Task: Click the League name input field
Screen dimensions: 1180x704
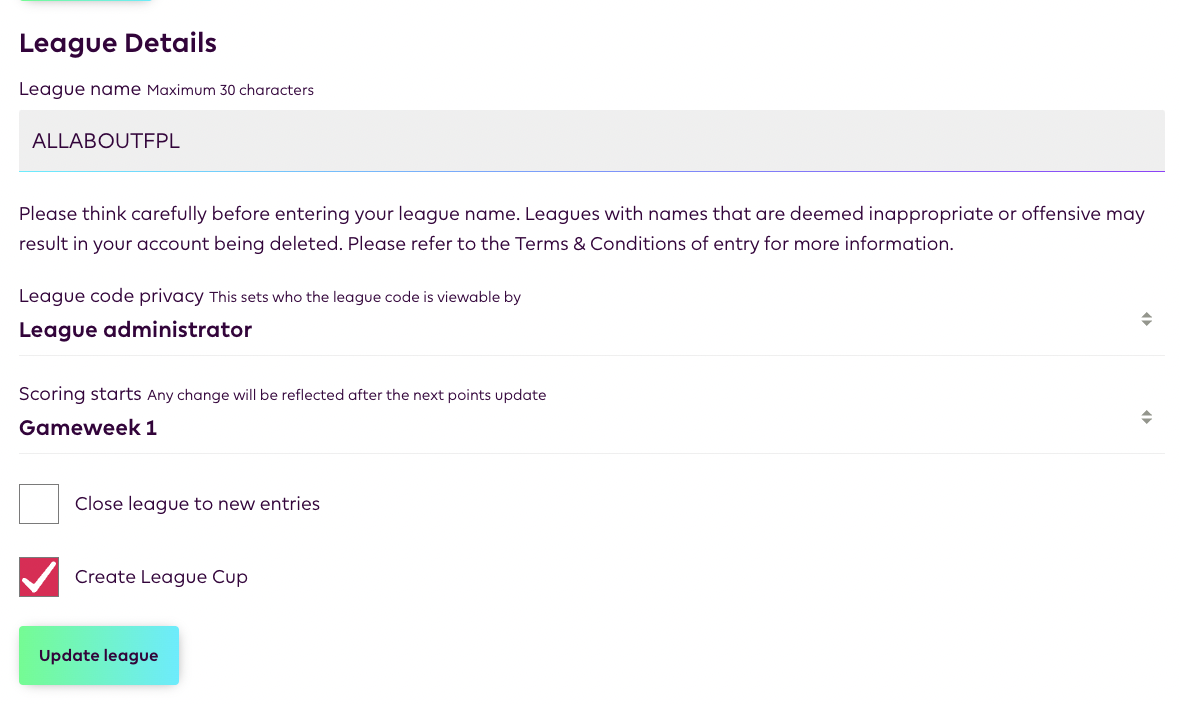Action: pos(590,141)
